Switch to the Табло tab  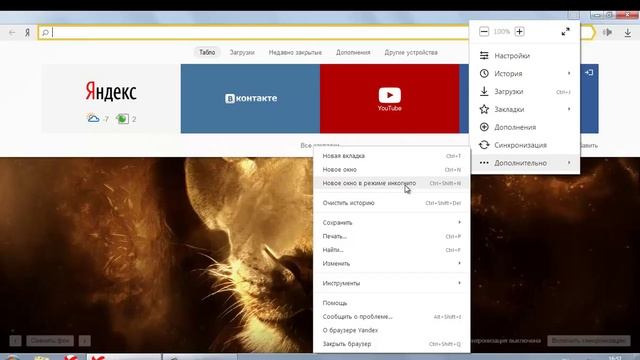pyautogui.click(x=207, y=52)
